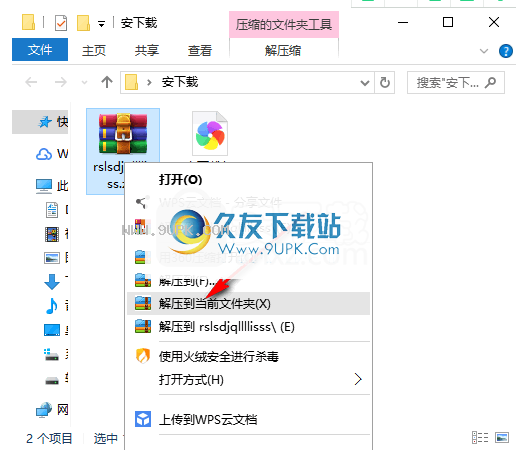Switch to the 共享 ribbon tab
Viewport: 516px width, 465px height.
[x=147, y=50]
